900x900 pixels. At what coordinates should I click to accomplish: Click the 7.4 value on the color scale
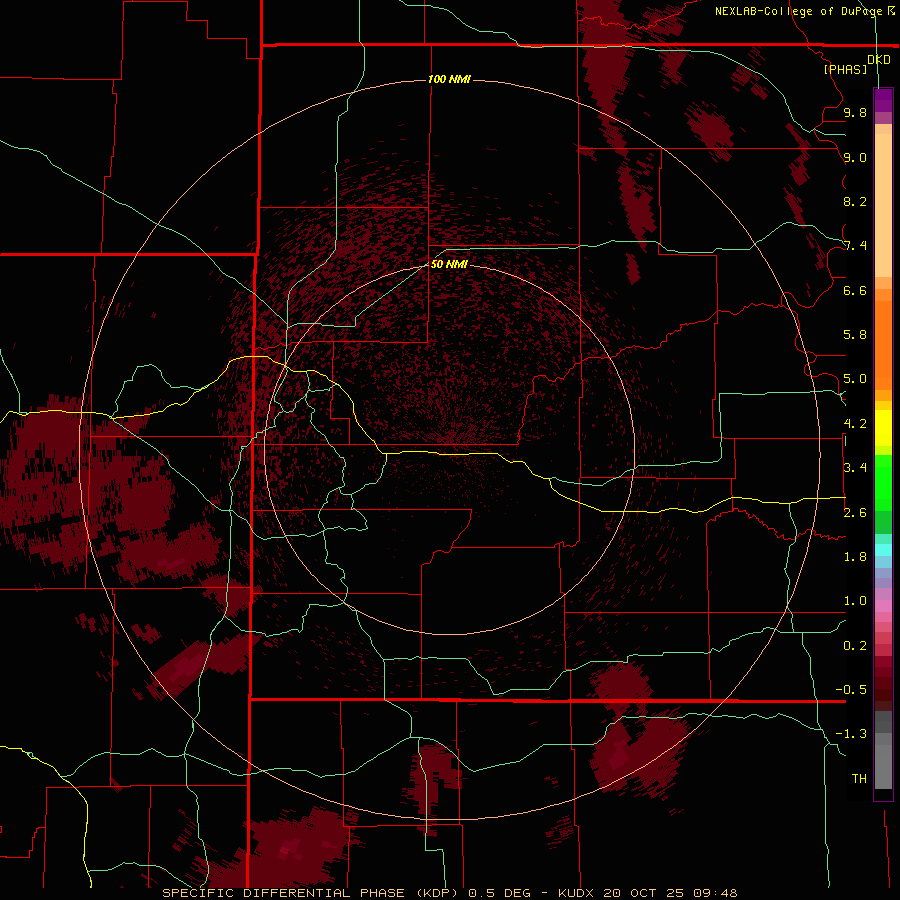[x=855, y=246]
